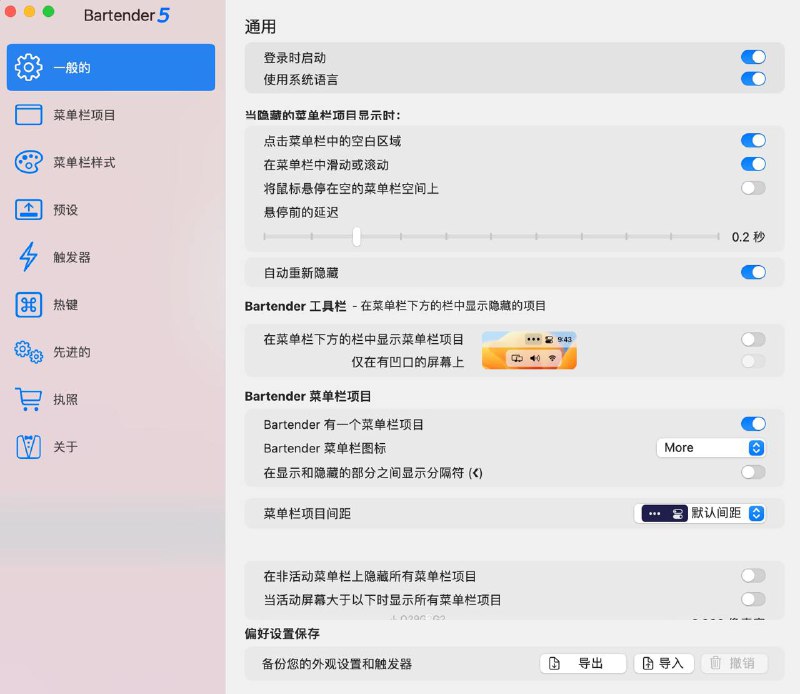This screenshot has width=800, height=694.
Task: Turn off 自动重新隐藏
Action: 753,272
